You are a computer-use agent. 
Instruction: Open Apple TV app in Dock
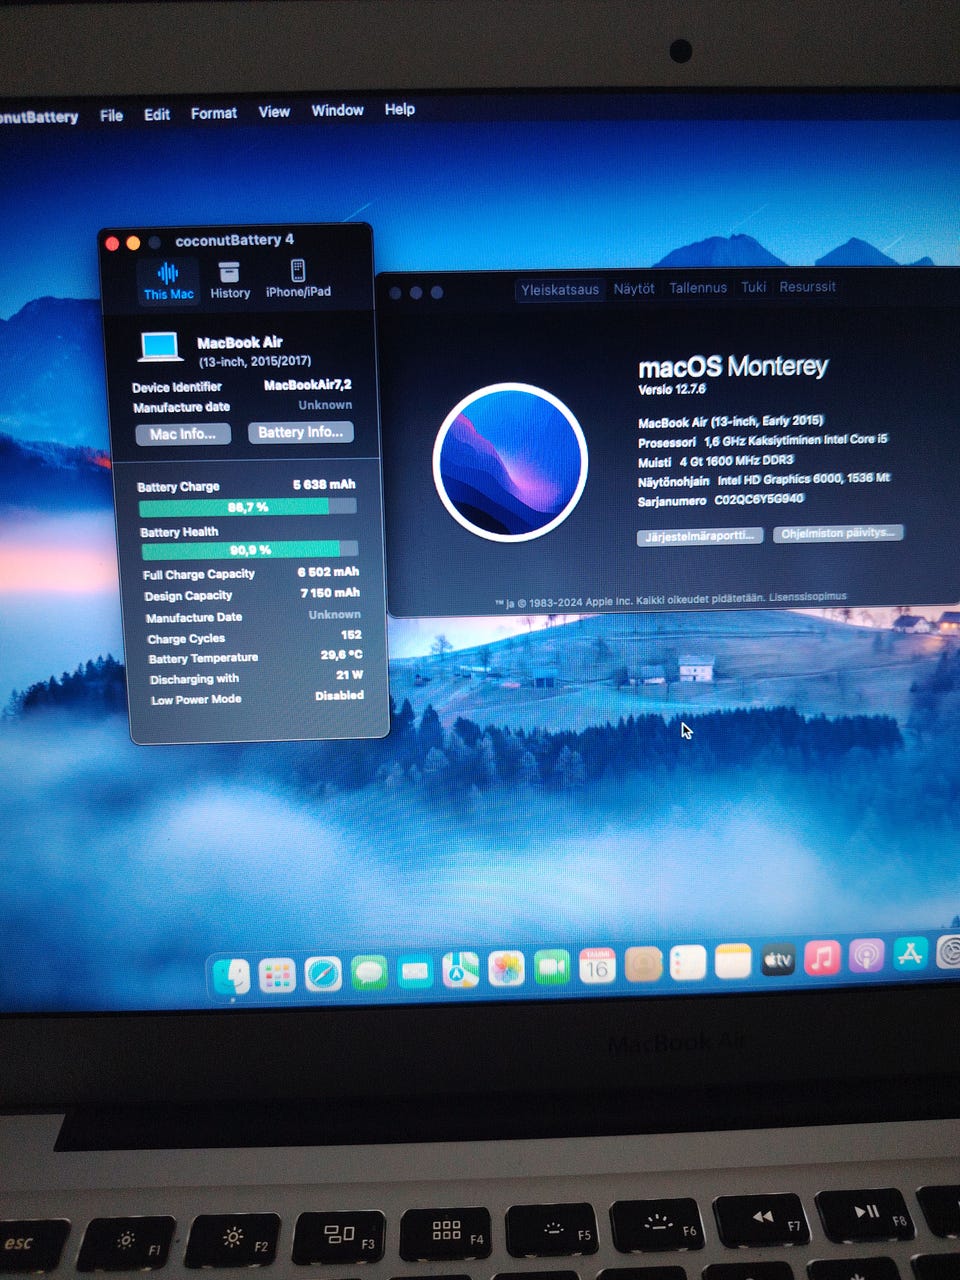coord(778,960)
